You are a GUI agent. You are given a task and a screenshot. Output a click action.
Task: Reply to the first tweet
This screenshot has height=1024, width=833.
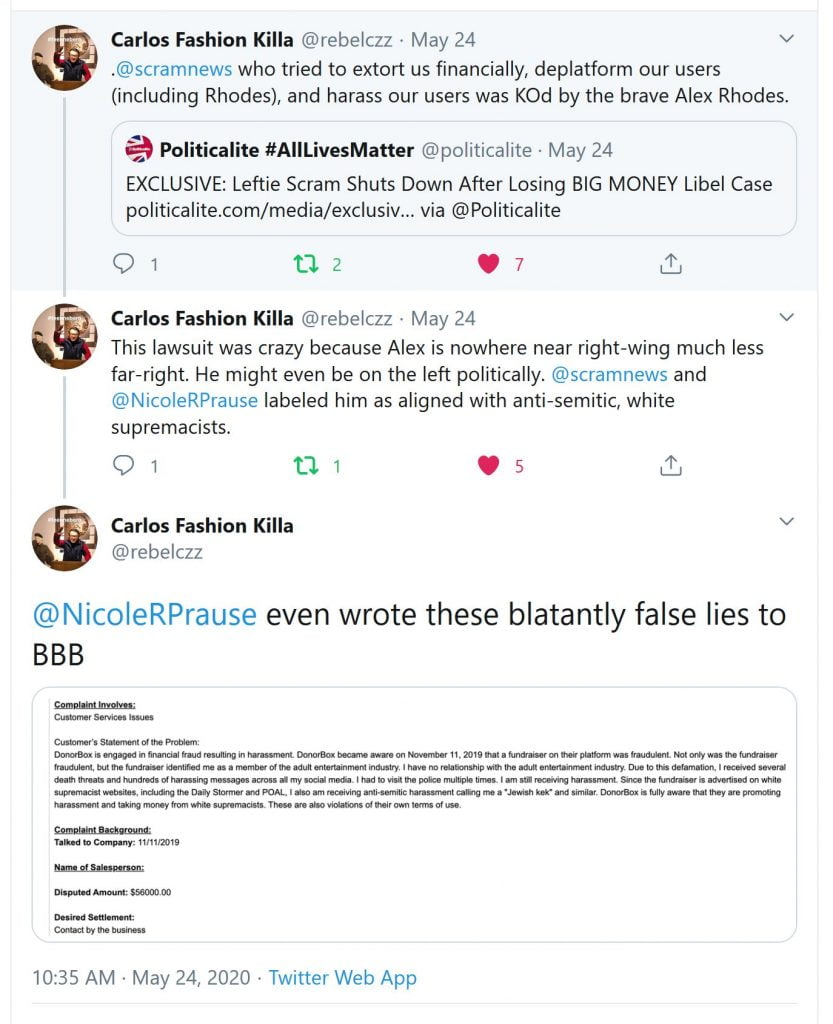(x=124, y=263)
